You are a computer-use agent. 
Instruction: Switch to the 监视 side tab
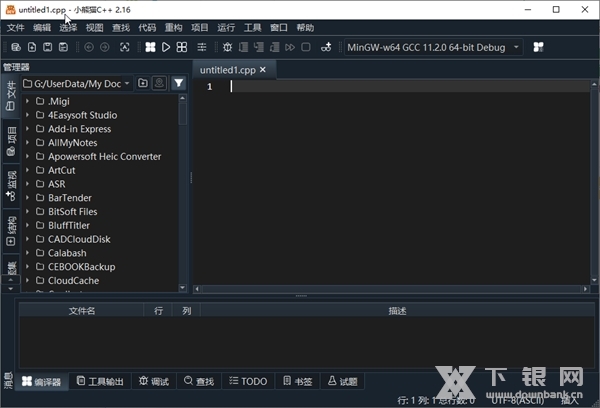tap(11, 186)
